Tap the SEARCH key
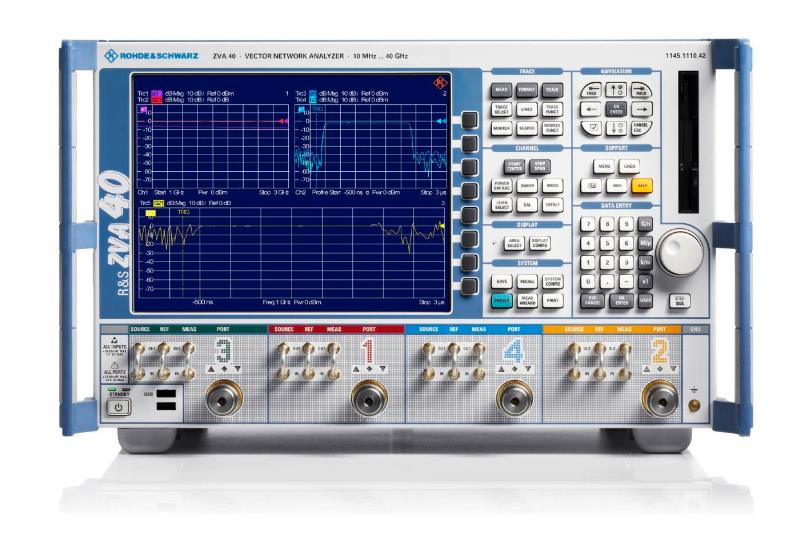 click(x=527, y=128)
